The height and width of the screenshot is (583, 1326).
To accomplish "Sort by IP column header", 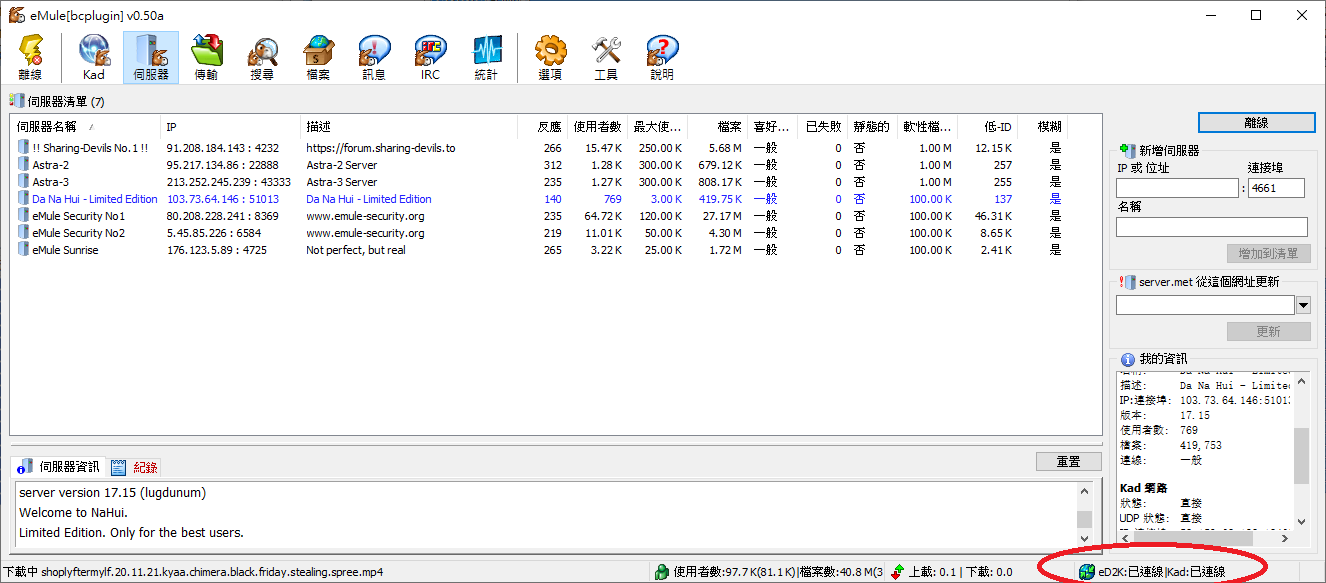I will tap(230, 127).
